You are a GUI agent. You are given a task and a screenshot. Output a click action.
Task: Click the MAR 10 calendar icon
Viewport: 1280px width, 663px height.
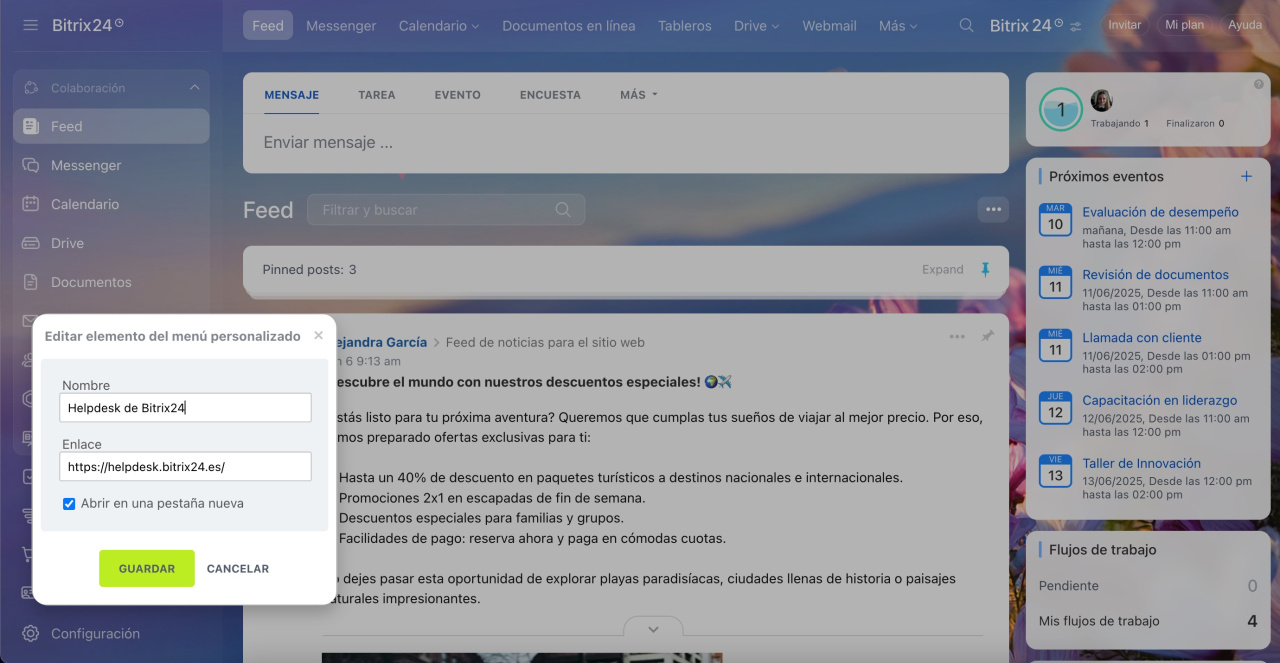click(1055, 220)
